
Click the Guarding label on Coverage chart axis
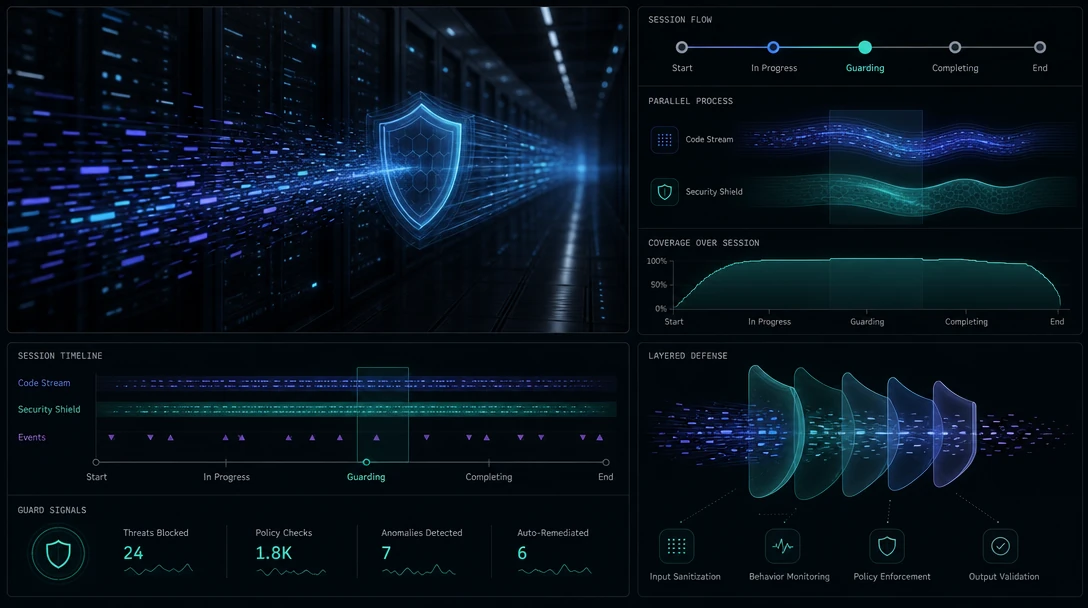click(x=867, y=321)
